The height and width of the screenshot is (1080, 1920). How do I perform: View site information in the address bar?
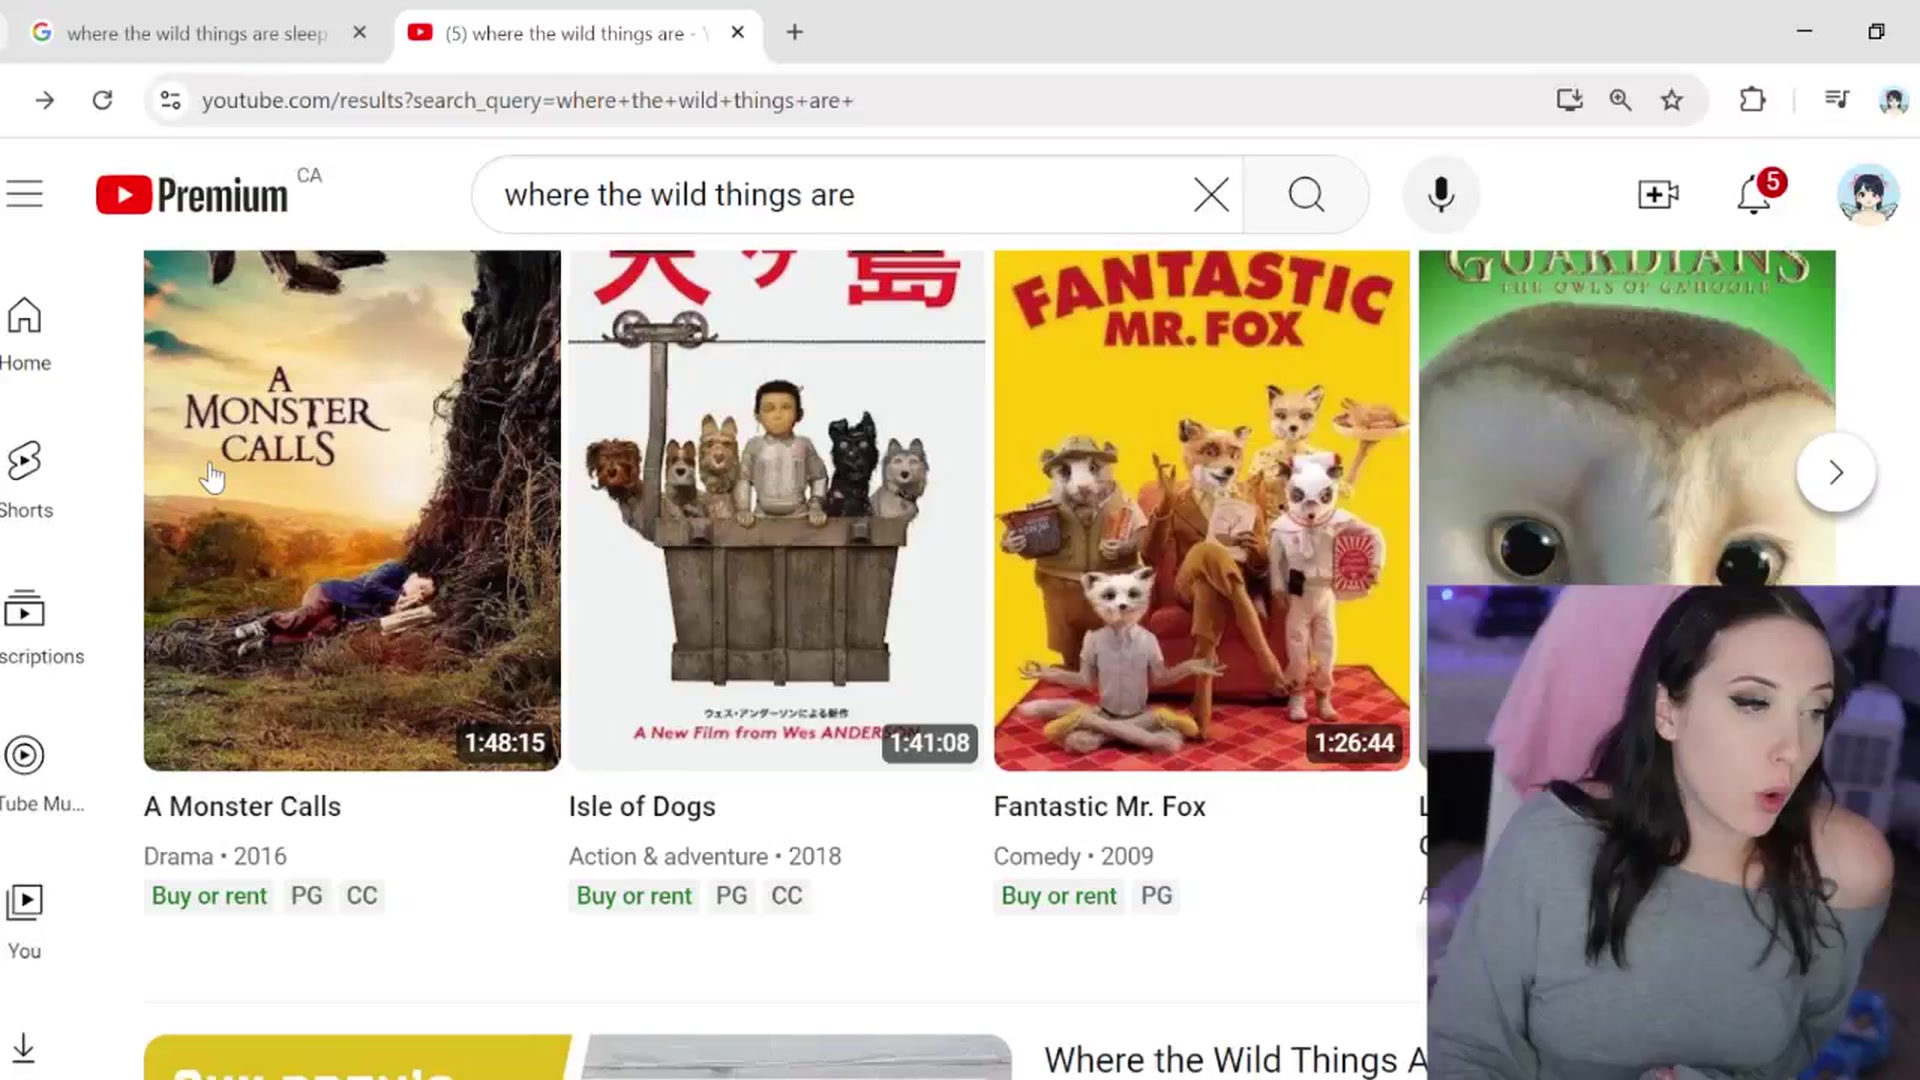pyautogui.click(x=171, y=100)
